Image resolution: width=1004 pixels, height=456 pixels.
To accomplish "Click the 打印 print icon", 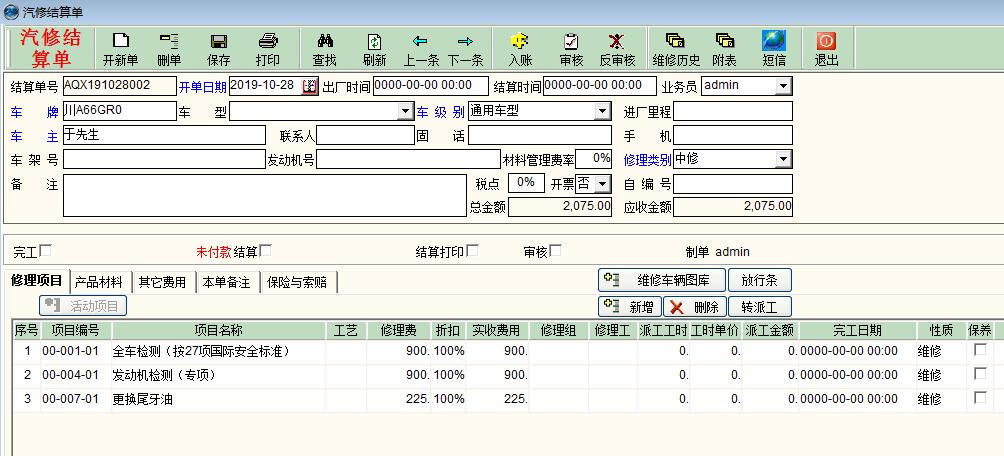I will click(x=268, y=42).
